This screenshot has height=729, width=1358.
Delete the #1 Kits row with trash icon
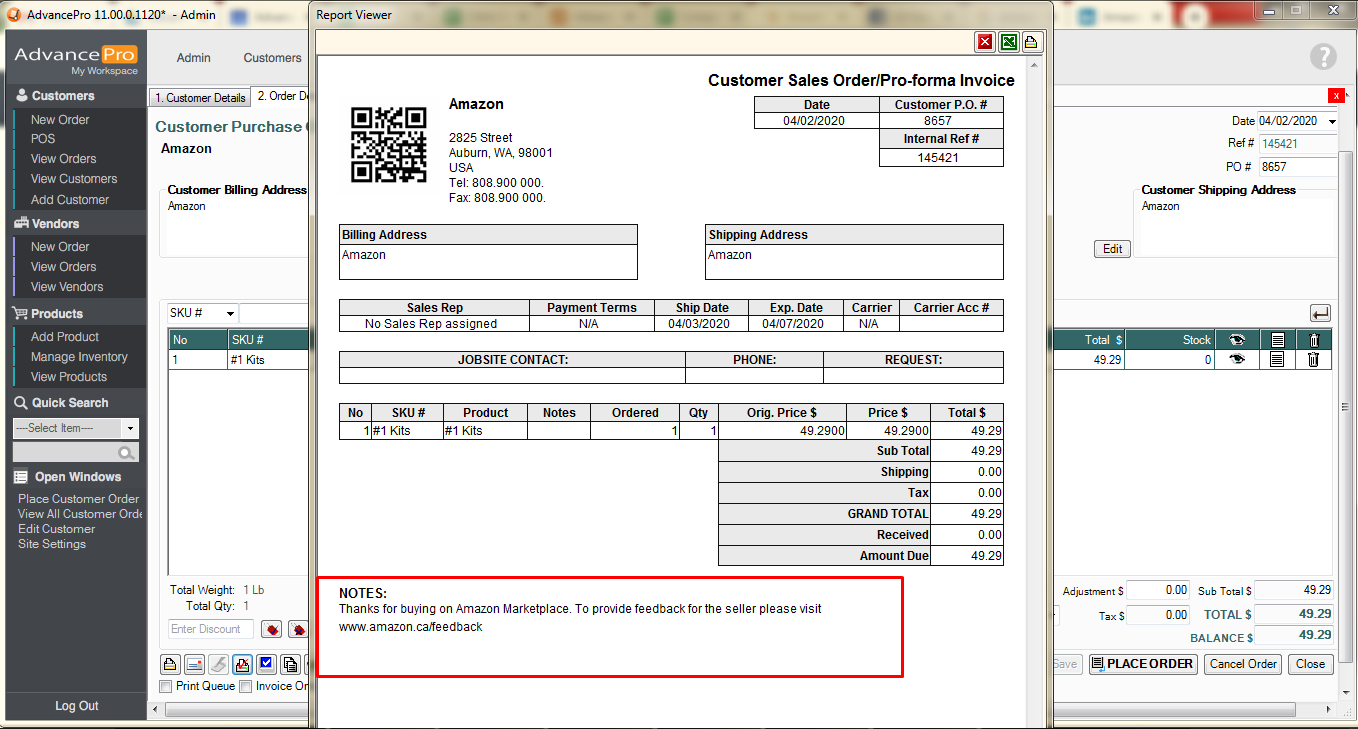[x=1313, y=360]
